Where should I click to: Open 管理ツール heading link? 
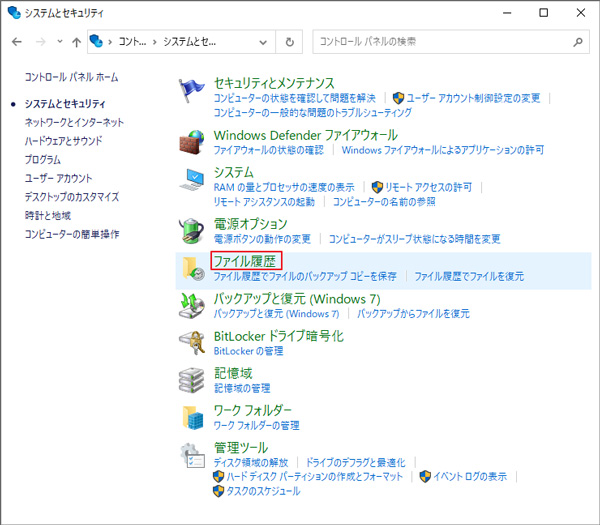(x=241, y=448)
